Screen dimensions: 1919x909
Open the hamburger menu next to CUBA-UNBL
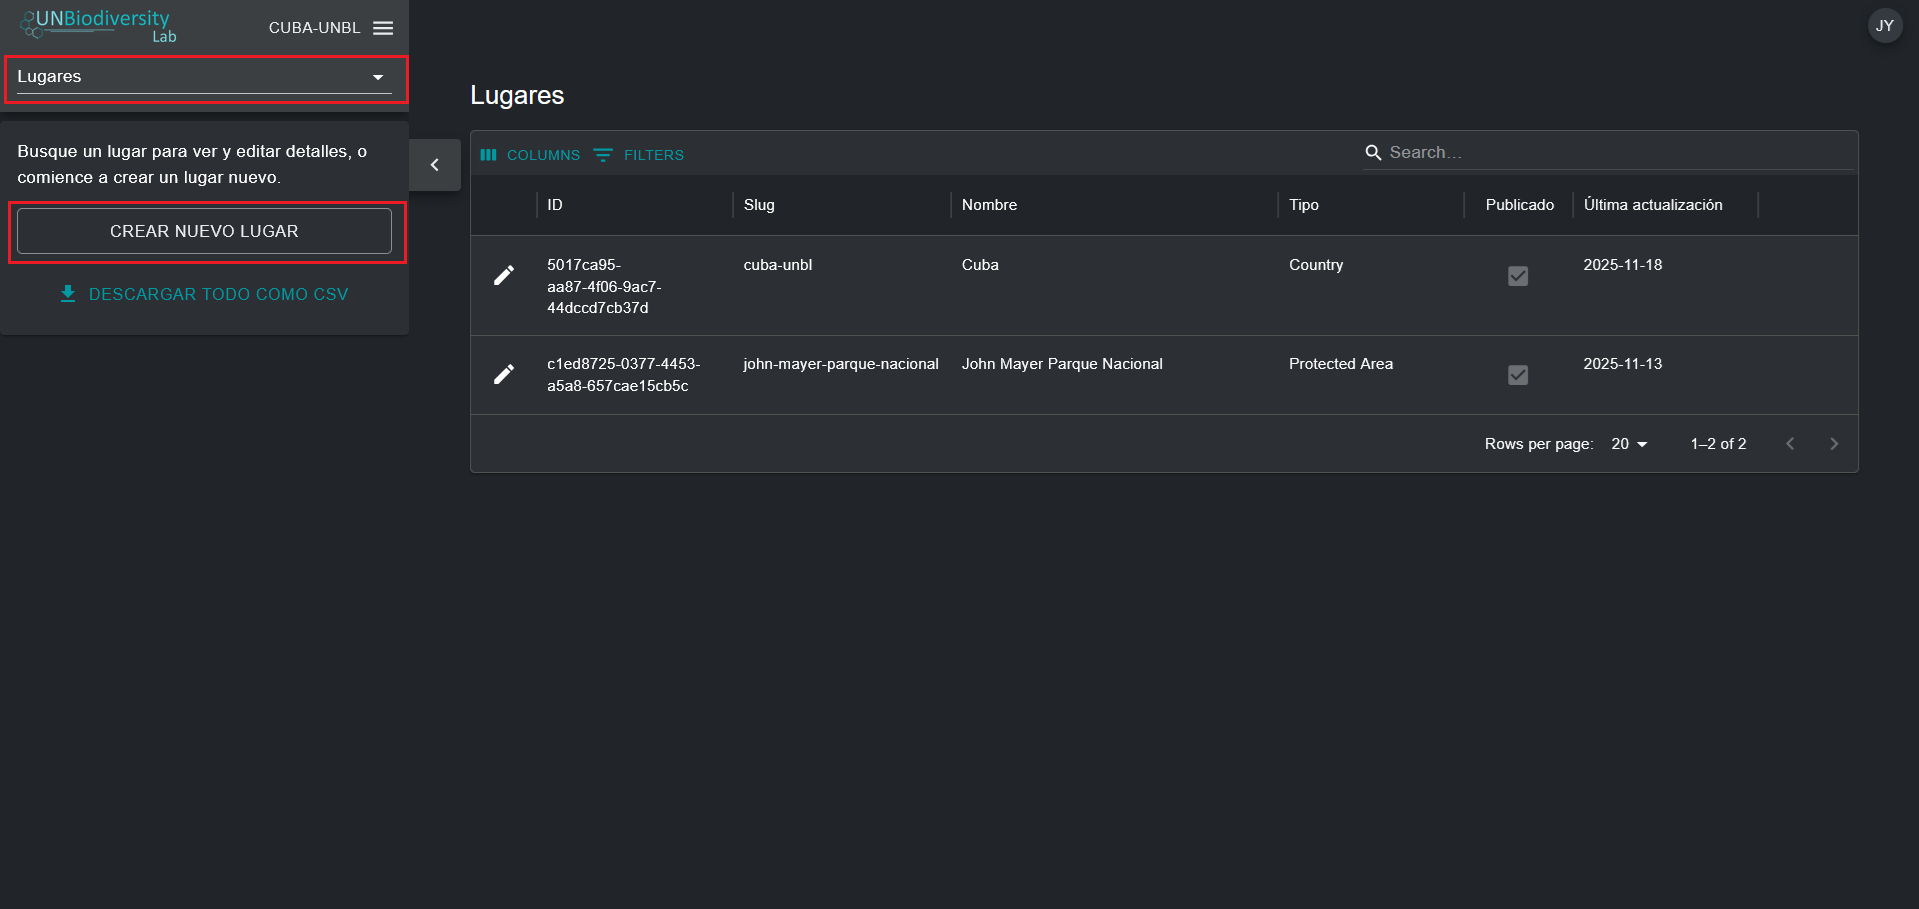pos(383,28)
